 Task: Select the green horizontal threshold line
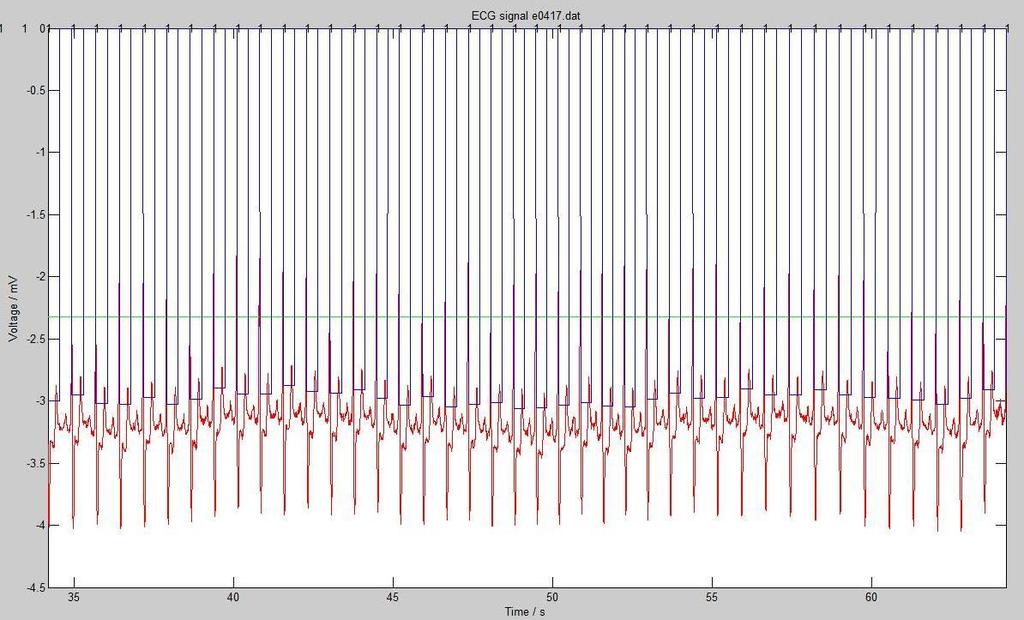528,317
